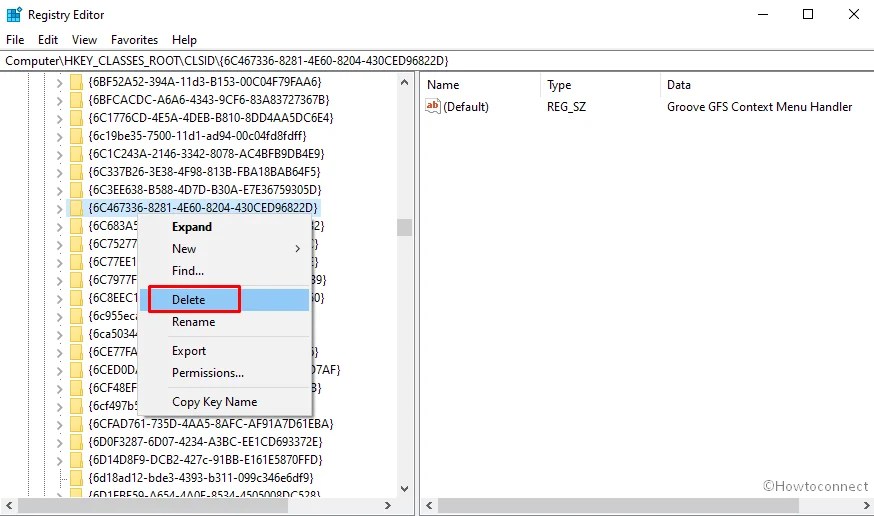
Task: Expand the {6c19be35-7500-11d1-ad94-00c04fd8fdff} key
Action: coord(60,138)
